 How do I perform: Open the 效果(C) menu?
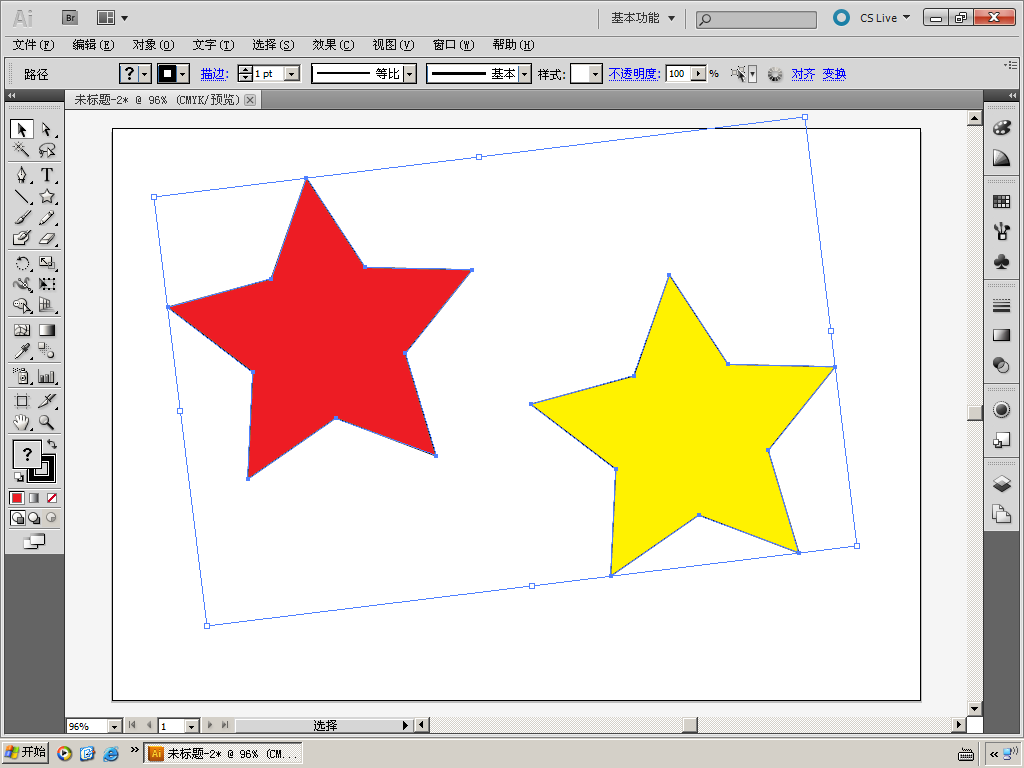333,45
